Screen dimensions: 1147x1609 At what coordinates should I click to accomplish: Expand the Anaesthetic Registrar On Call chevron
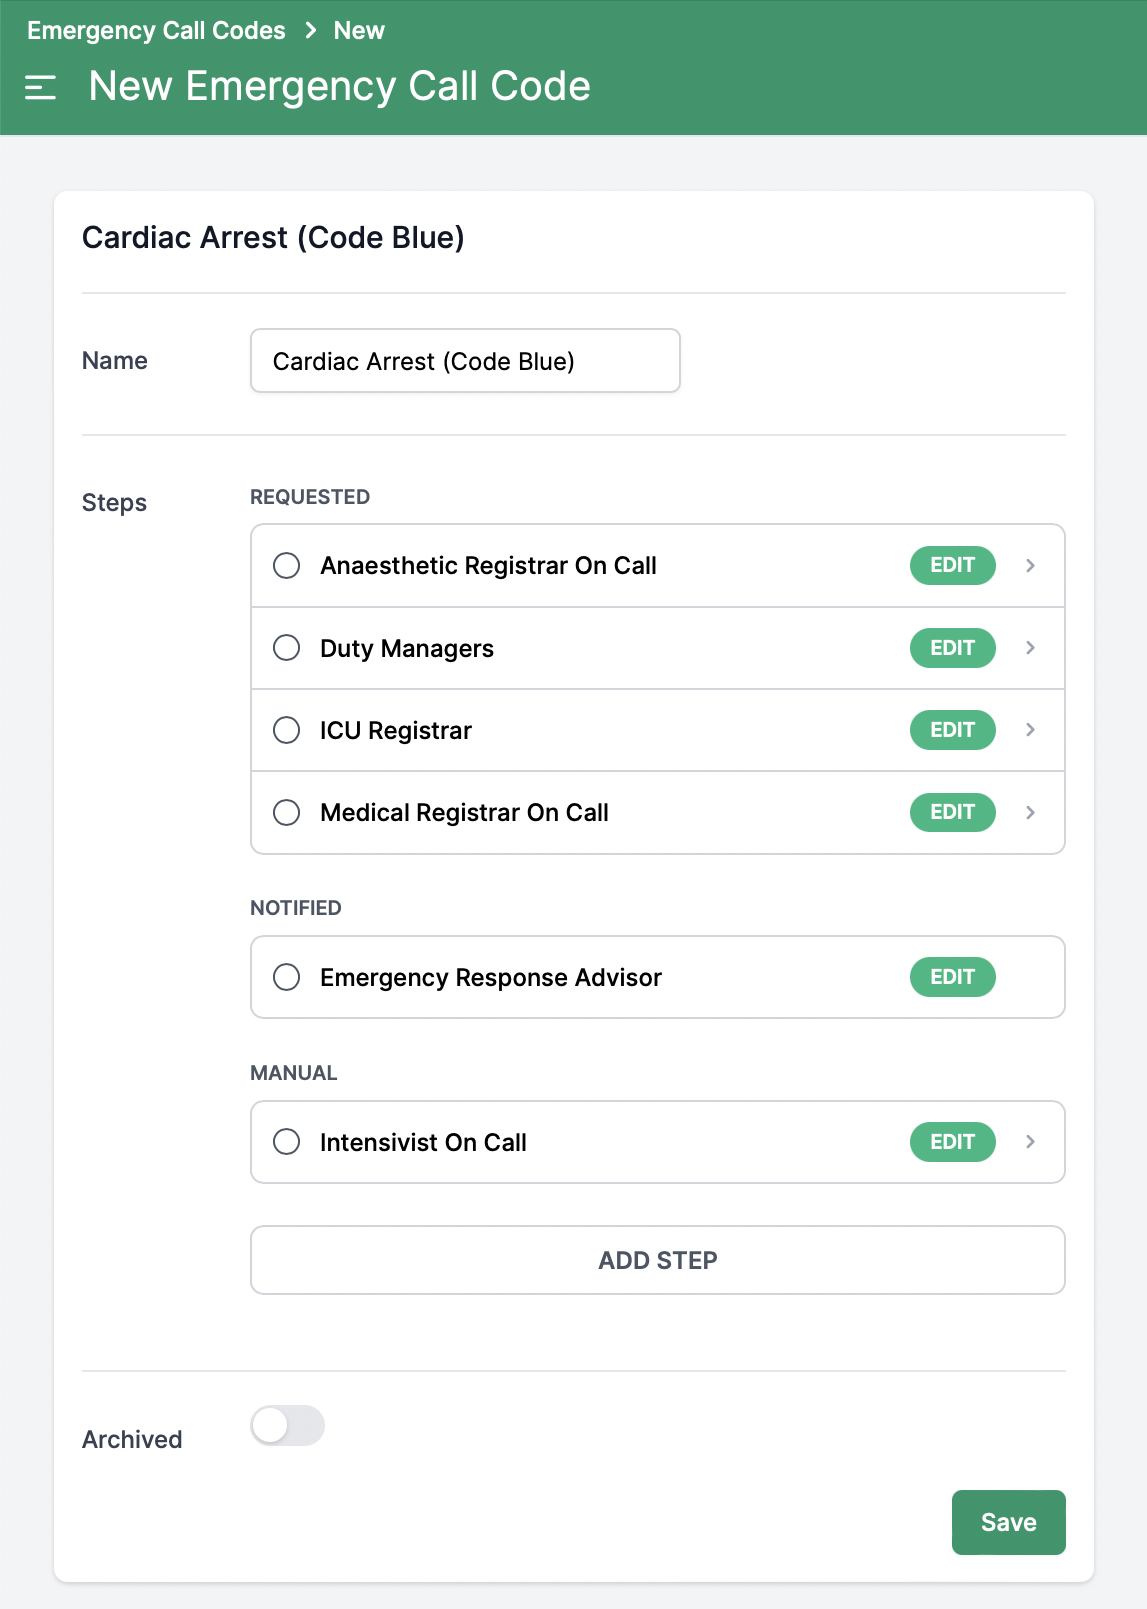[1030, 566]
